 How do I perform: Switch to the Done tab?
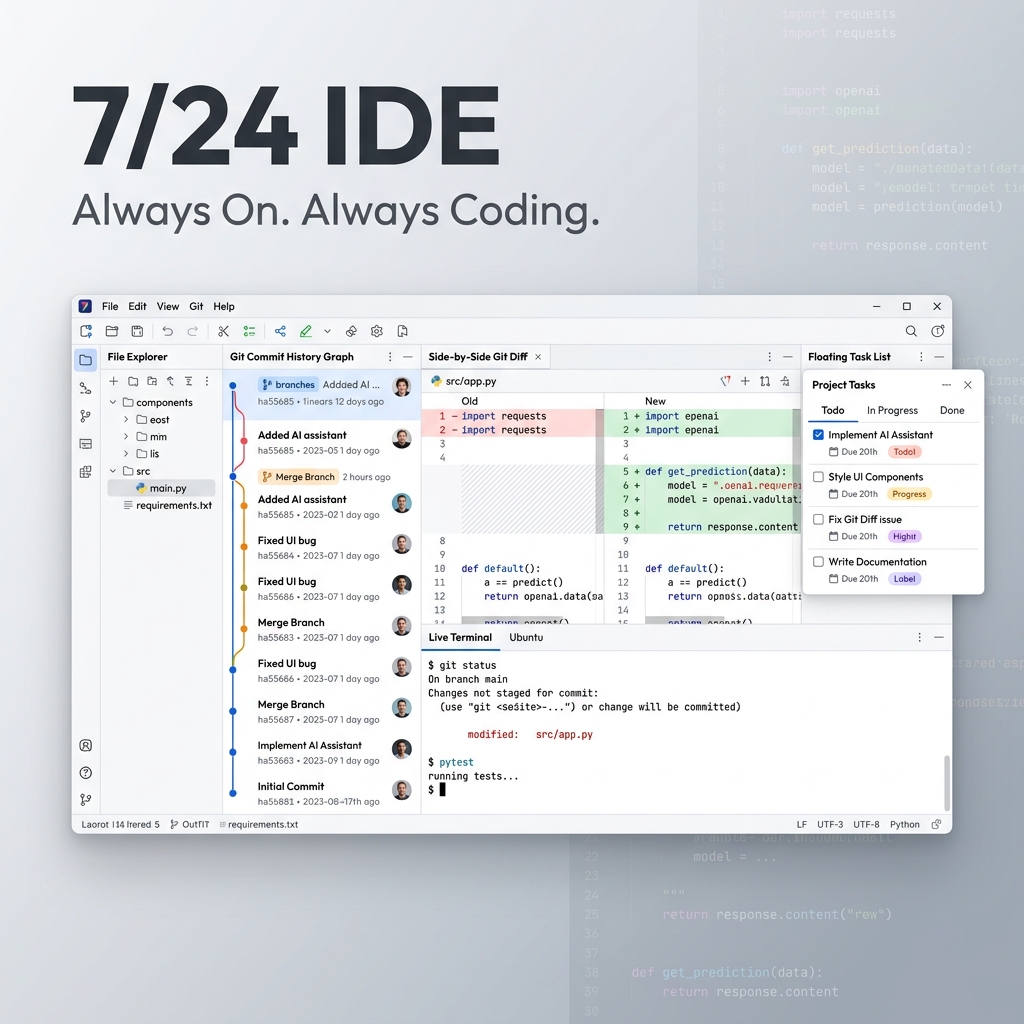pos(952,410)
